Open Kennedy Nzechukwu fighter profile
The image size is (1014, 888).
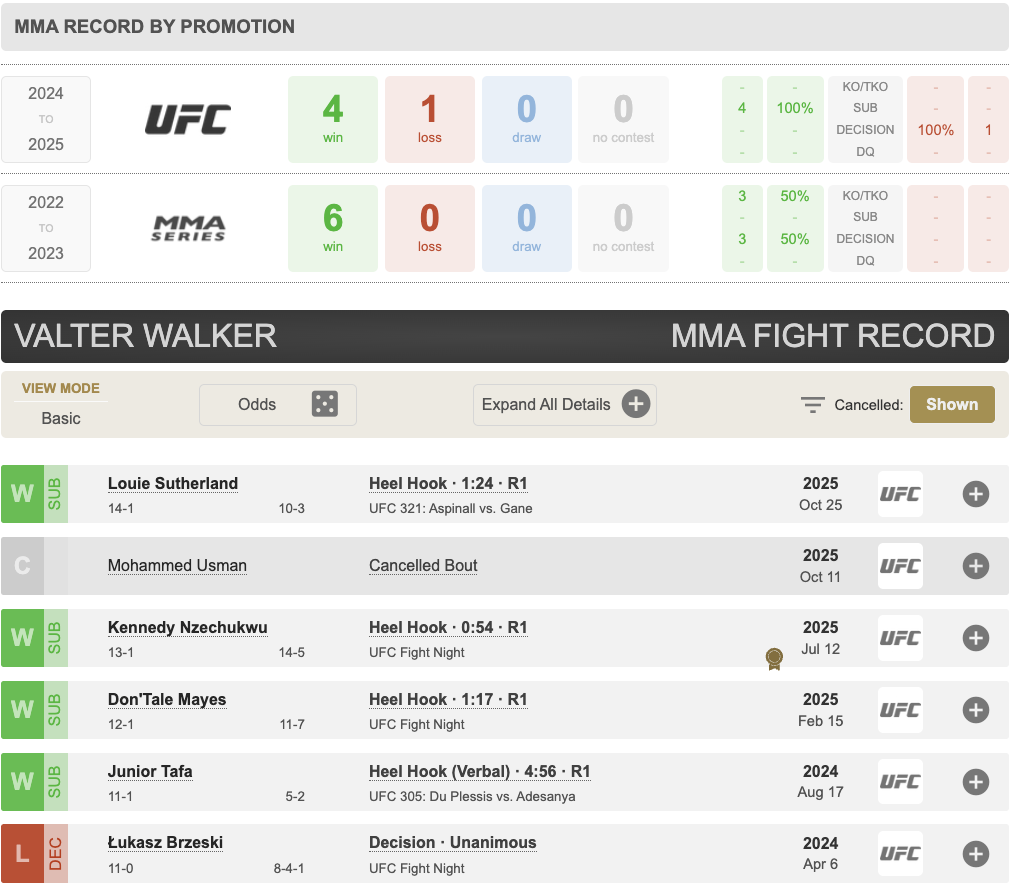tap(187, 627)
